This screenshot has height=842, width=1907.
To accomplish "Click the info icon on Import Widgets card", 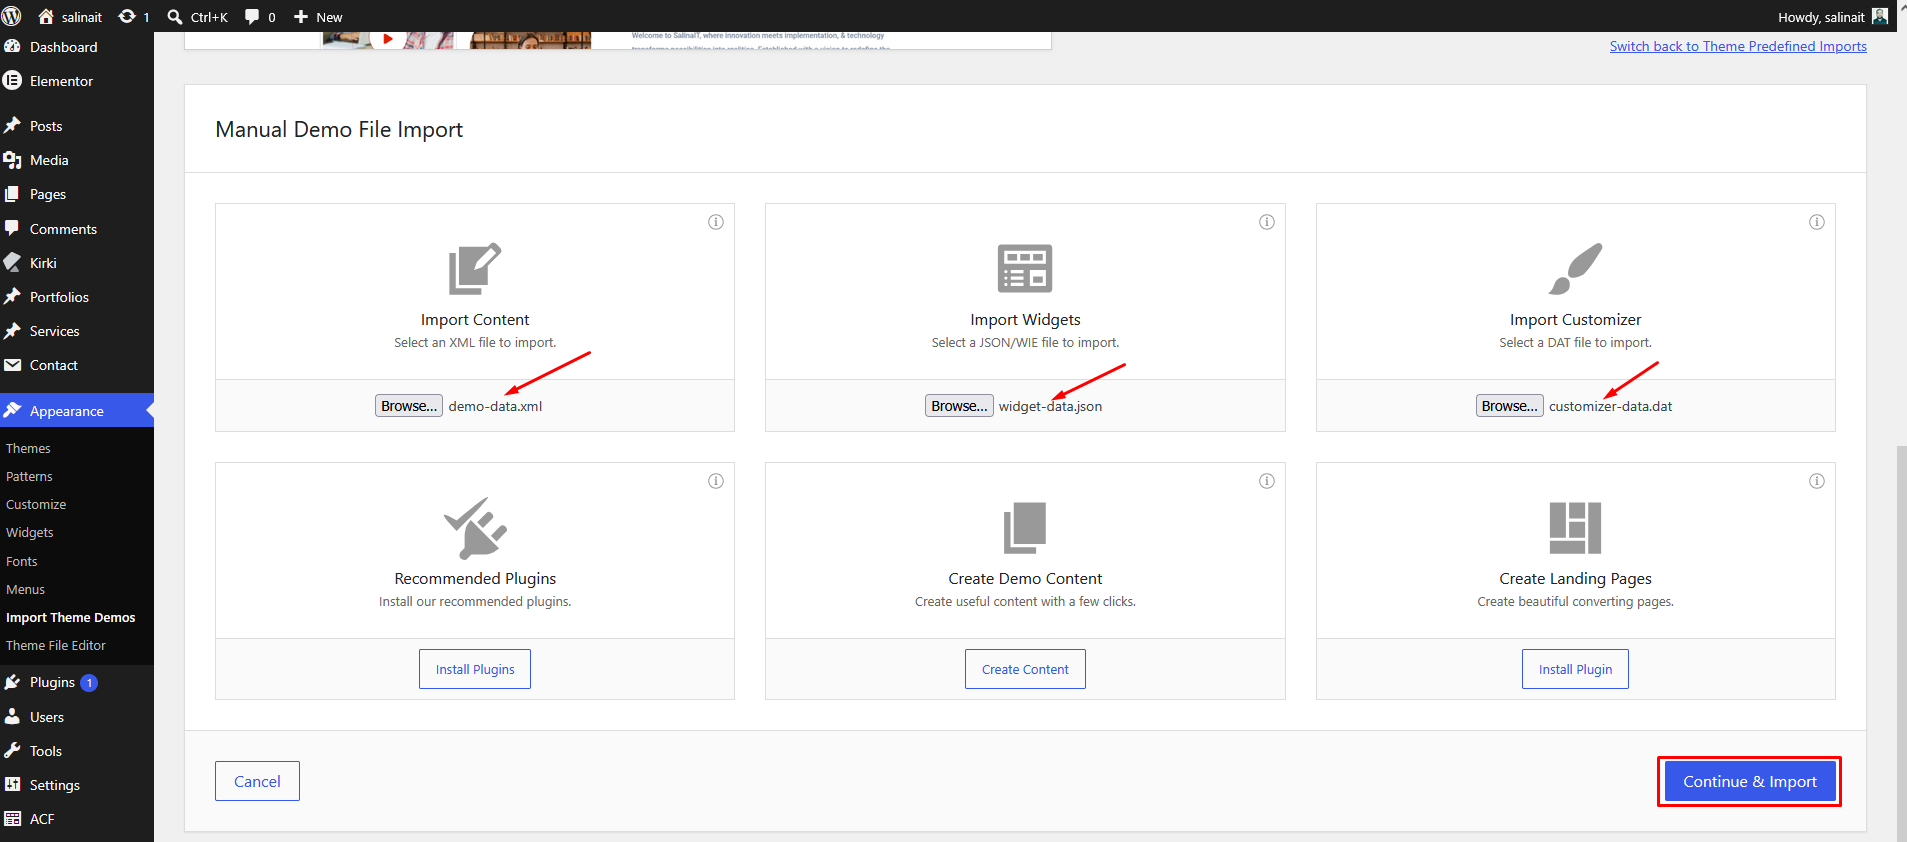I will (x=1267, y=222).
